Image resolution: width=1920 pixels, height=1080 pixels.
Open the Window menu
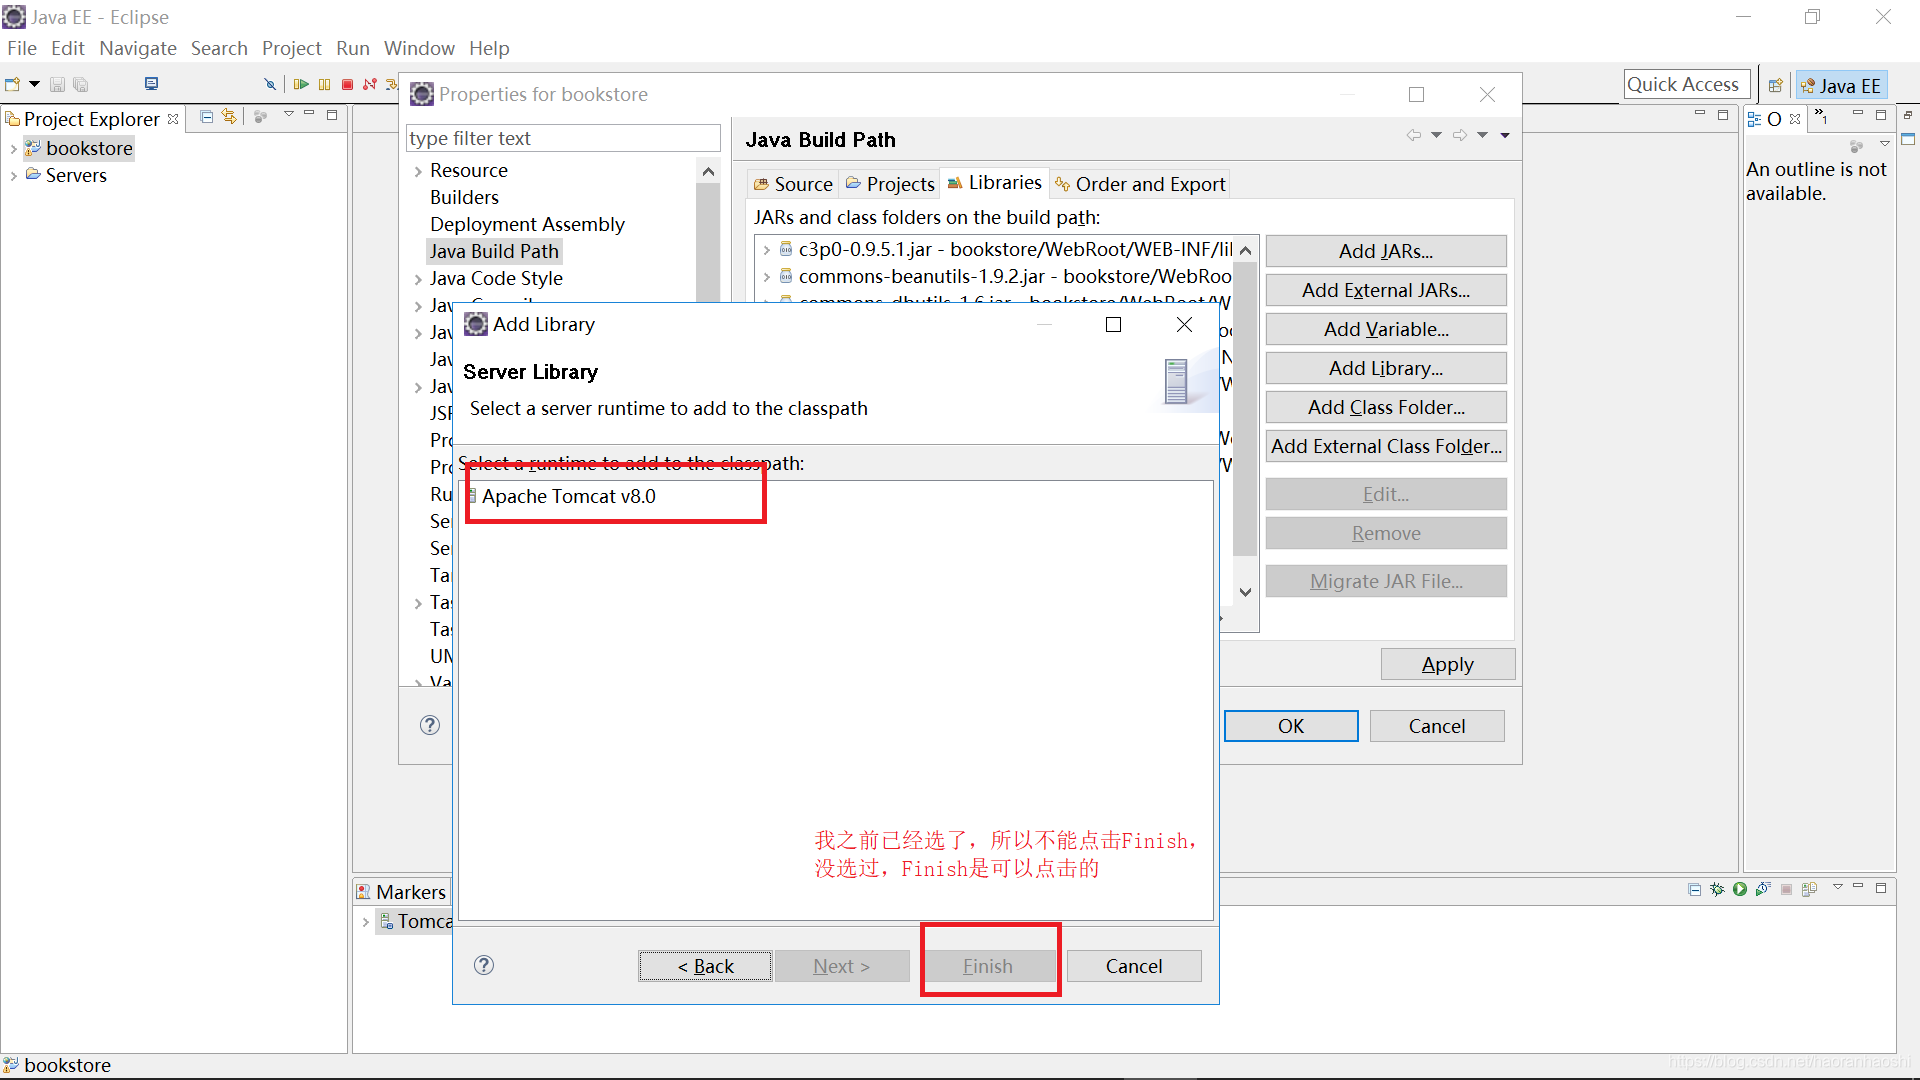419,48
